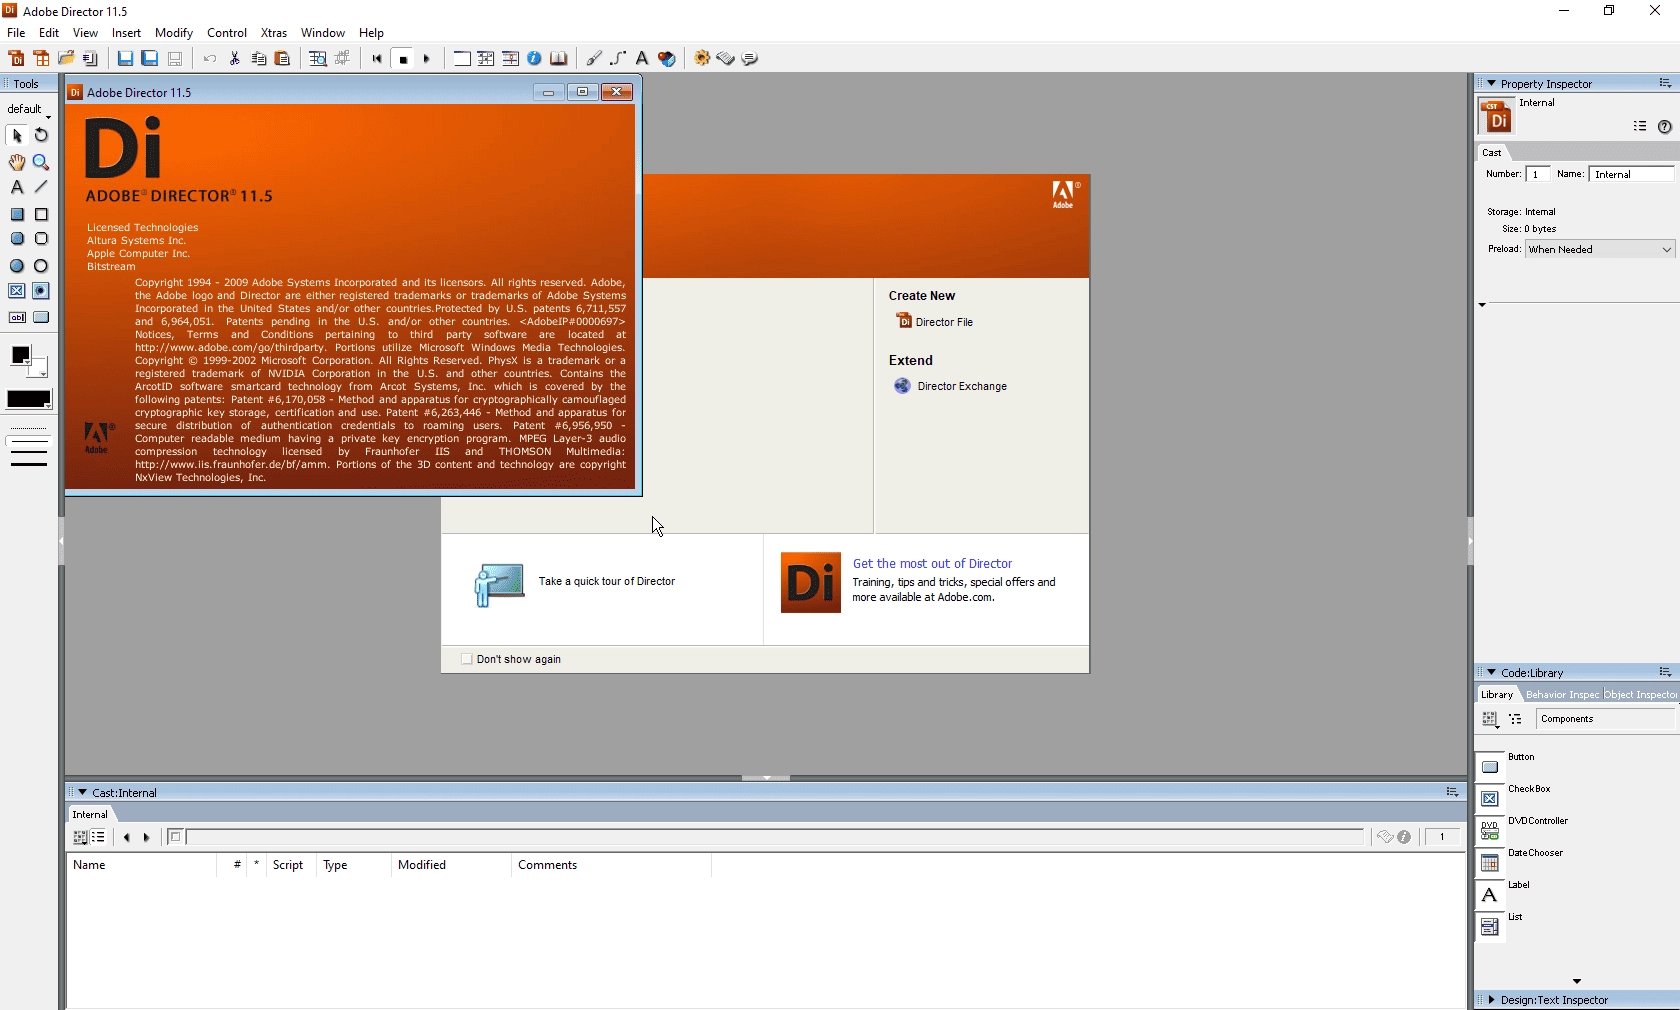Click the Find Cast Member icon
This screenshot has width=1680, height=1010.
coord(318,59)
